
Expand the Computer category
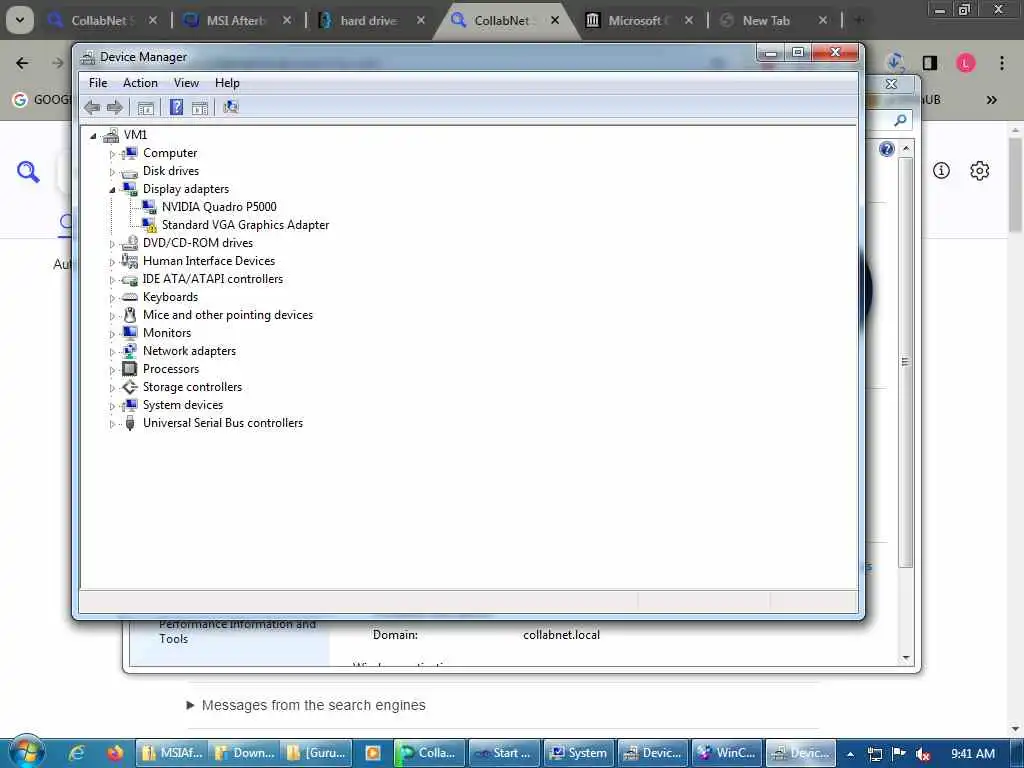(x=112, y=154)
